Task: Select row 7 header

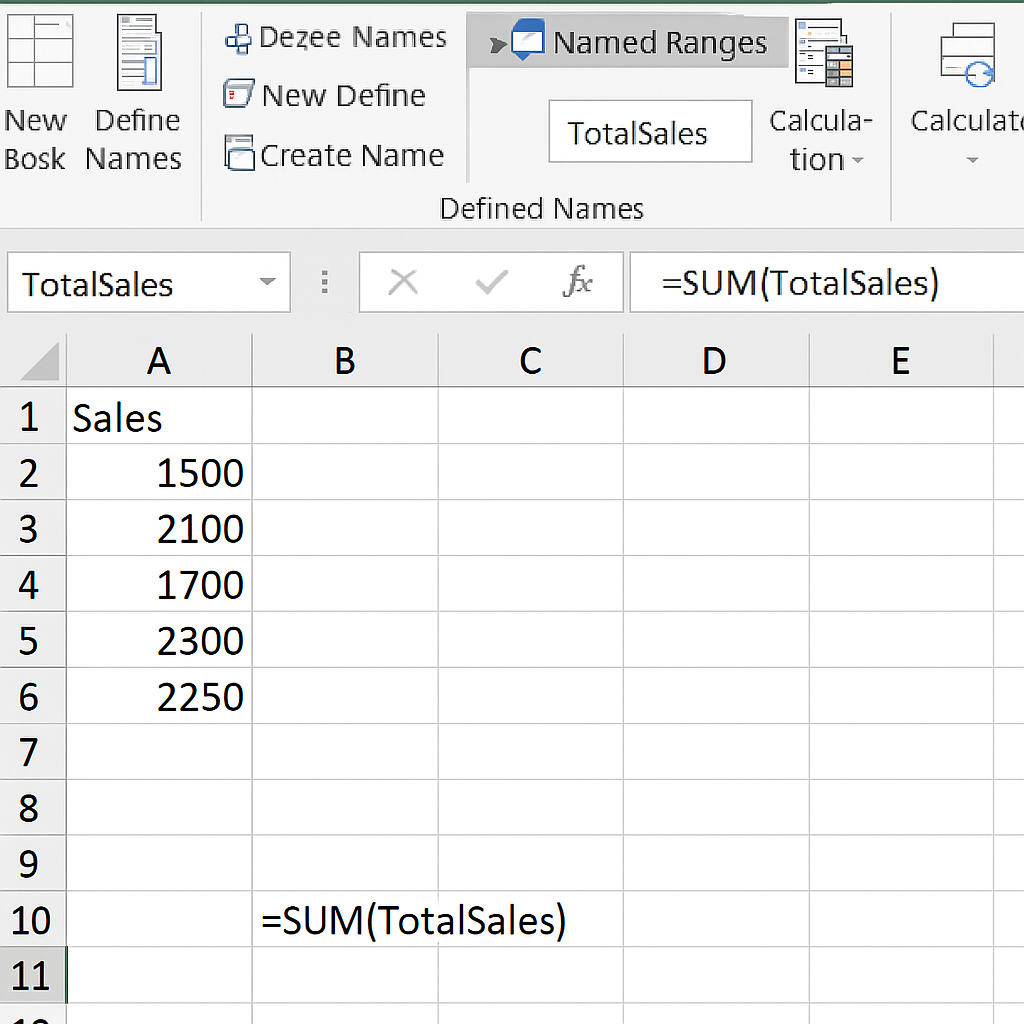Action: click(33, 752)
